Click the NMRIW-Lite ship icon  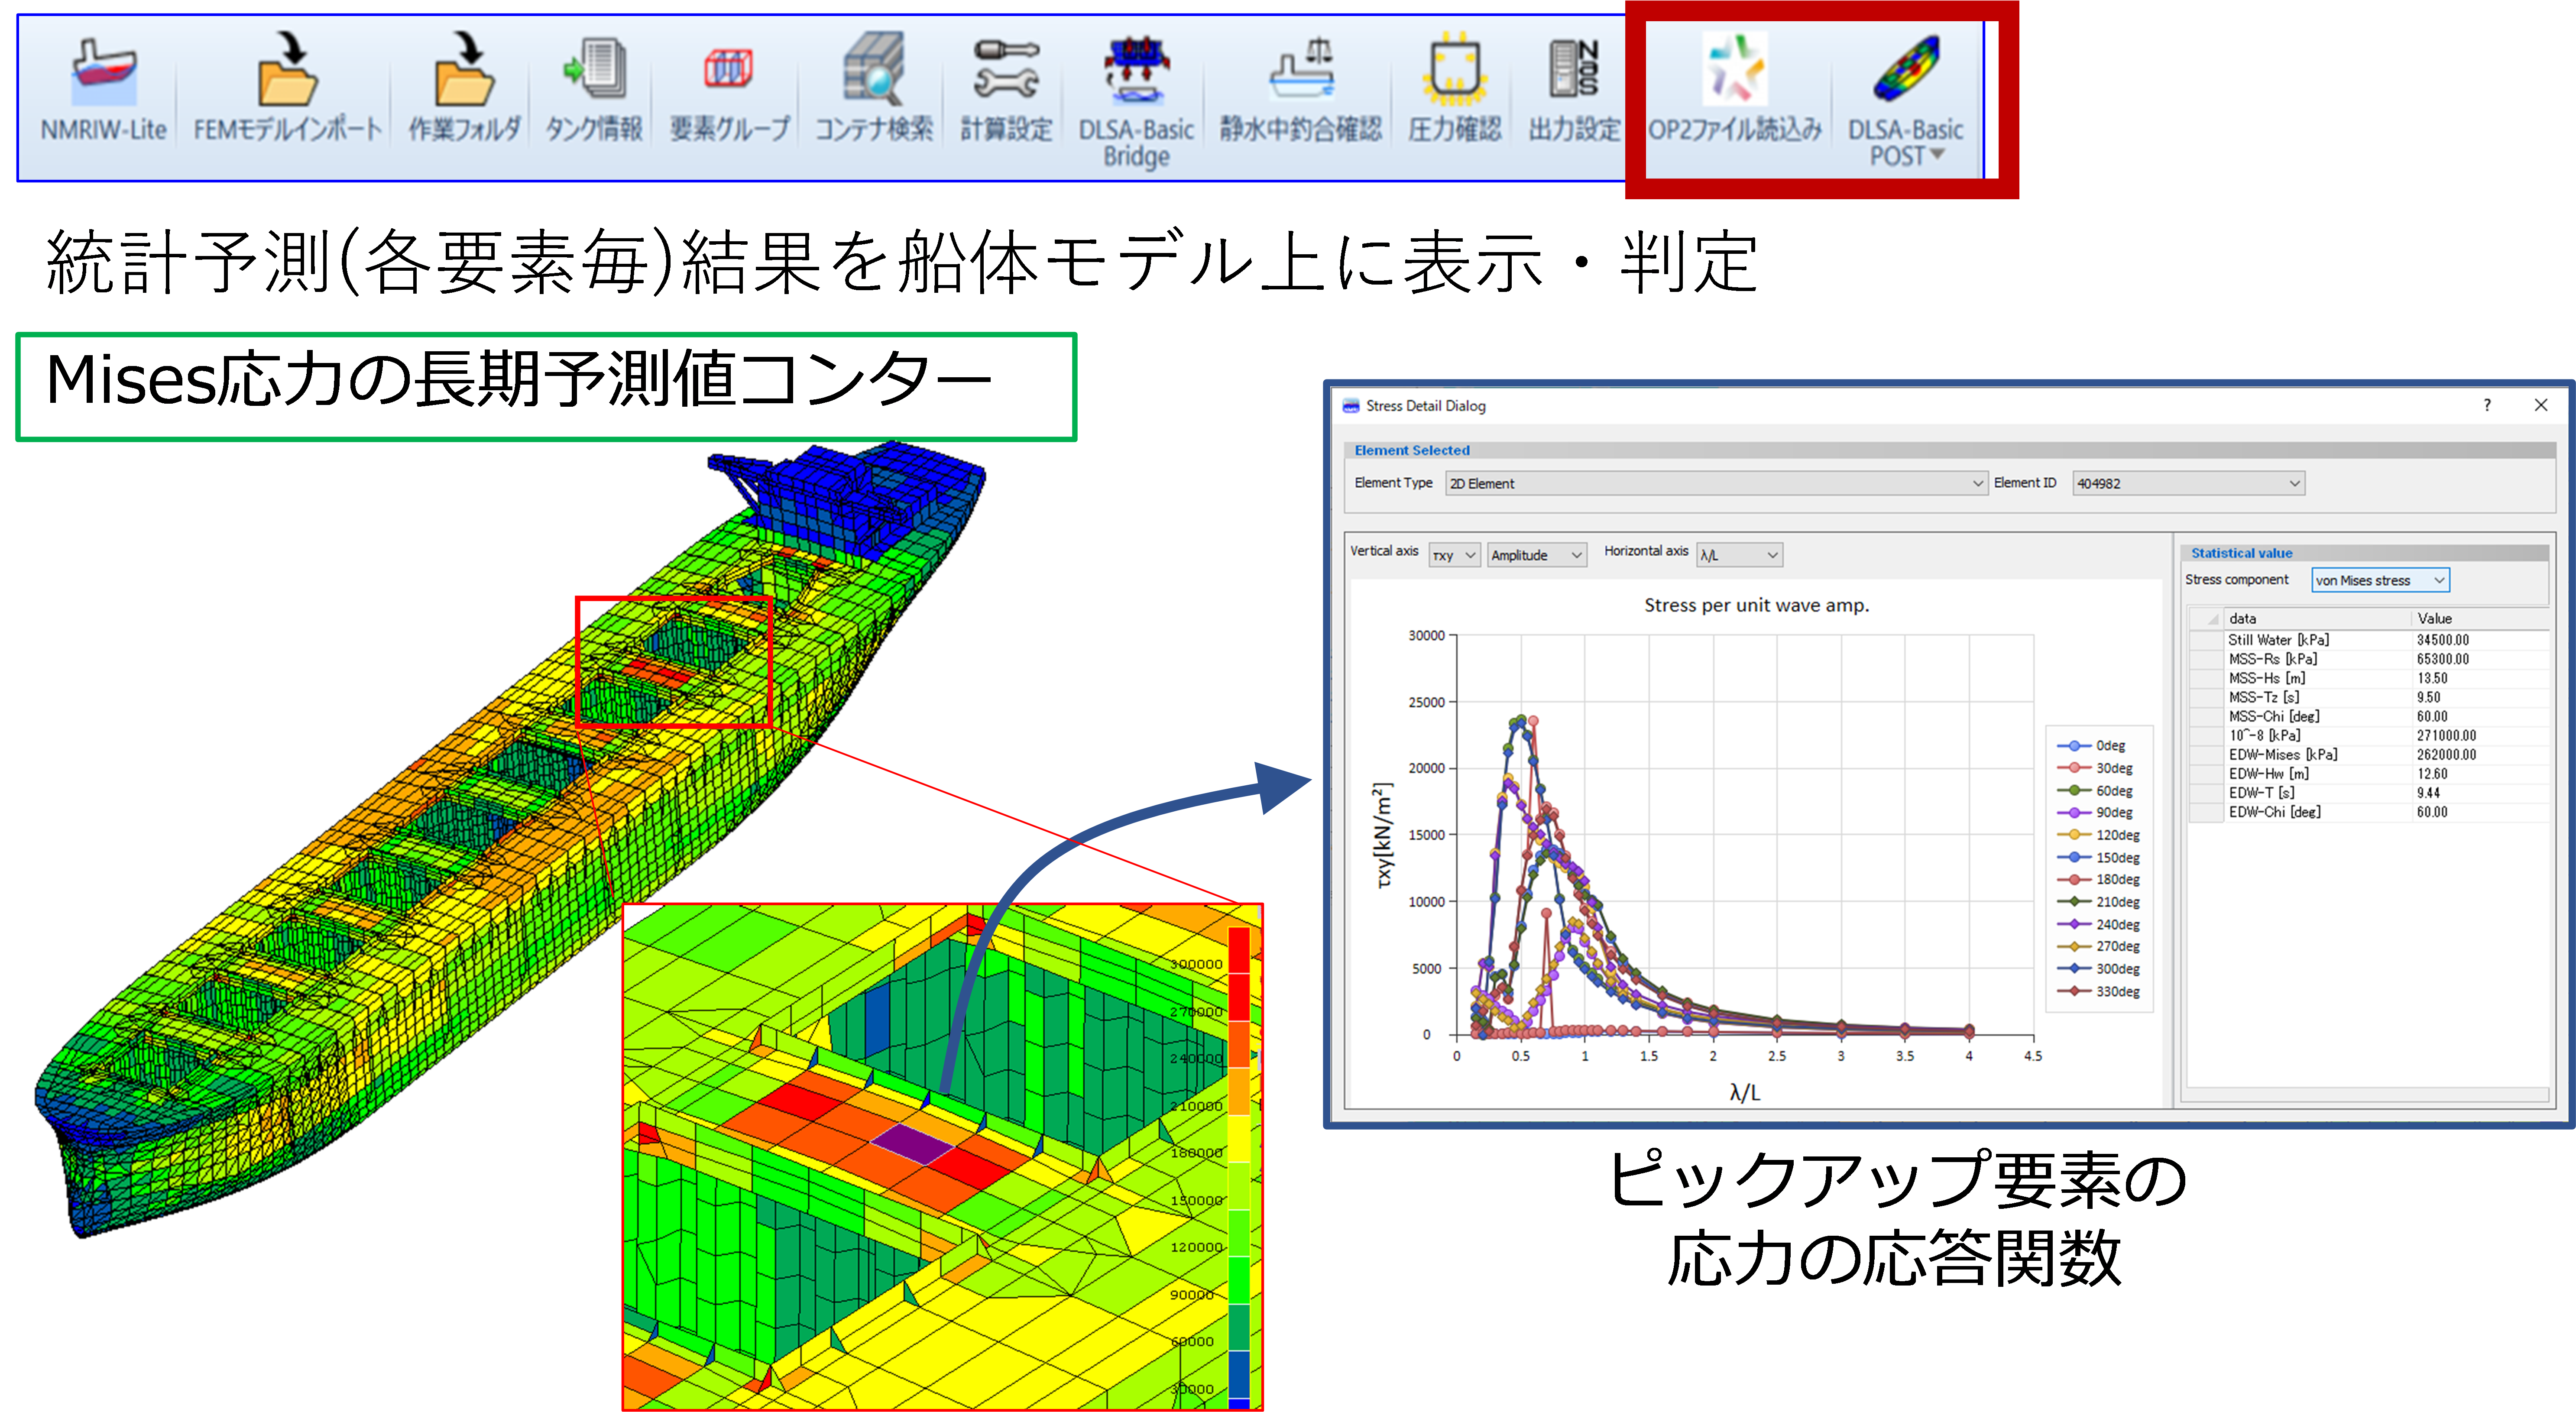103,72
